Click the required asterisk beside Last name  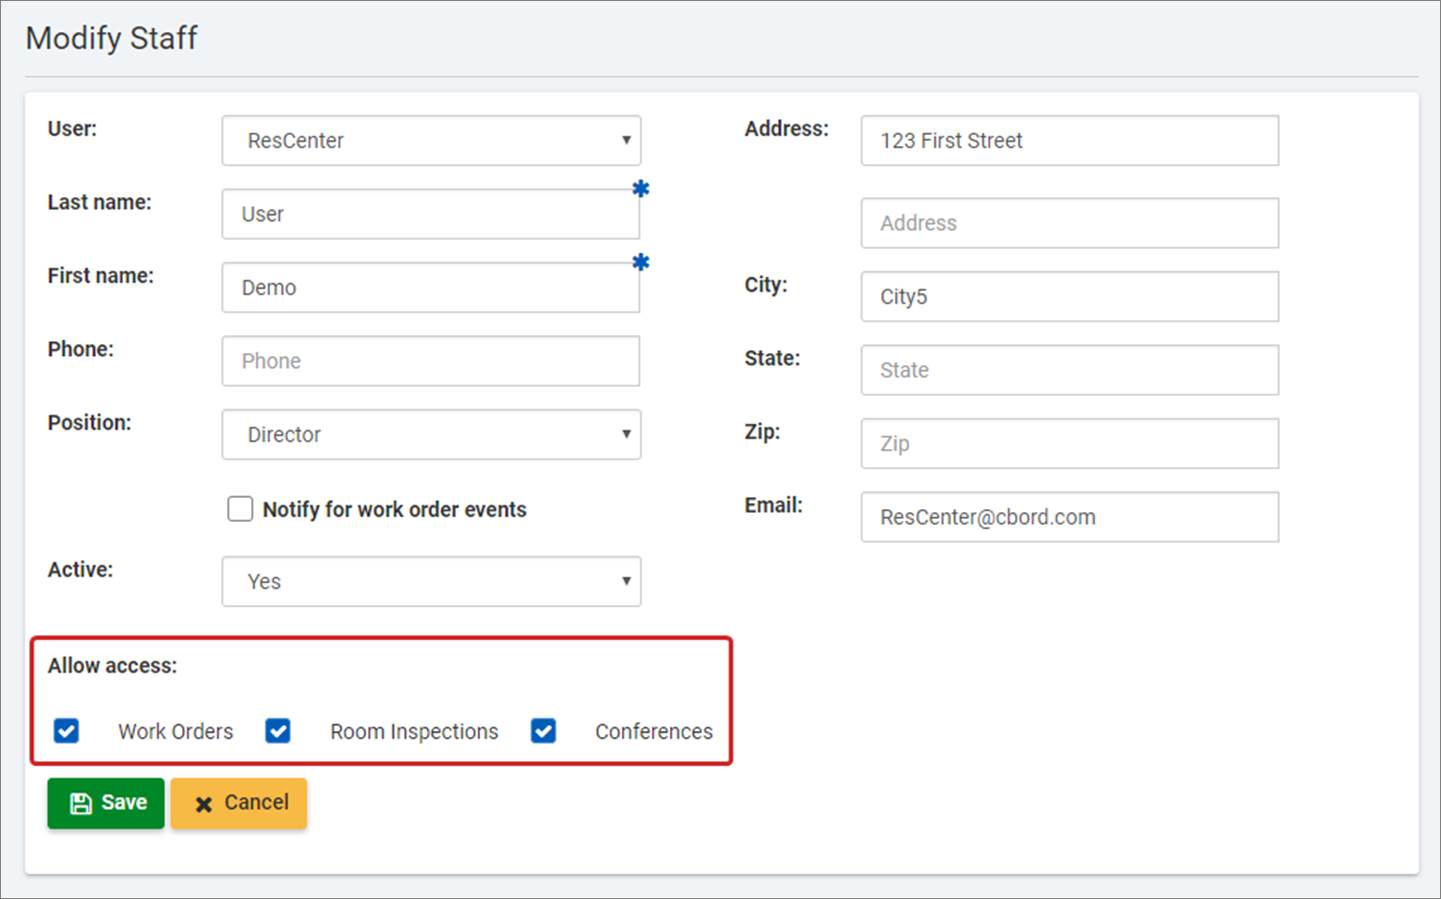pos(641,189)
